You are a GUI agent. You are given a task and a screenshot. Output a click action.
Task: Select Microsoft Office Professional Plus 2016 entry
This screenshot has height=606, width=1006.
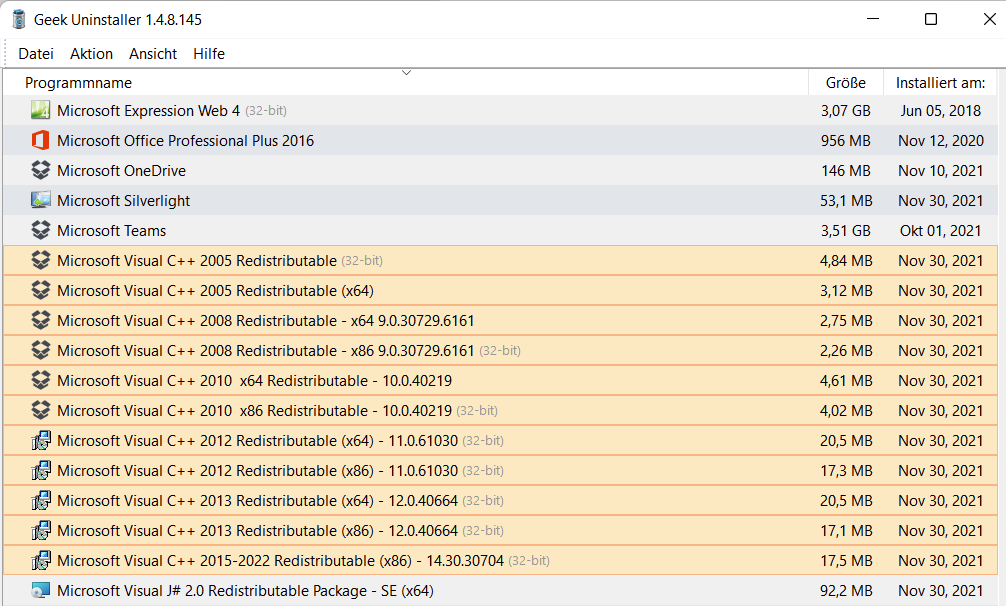(500, 140)
